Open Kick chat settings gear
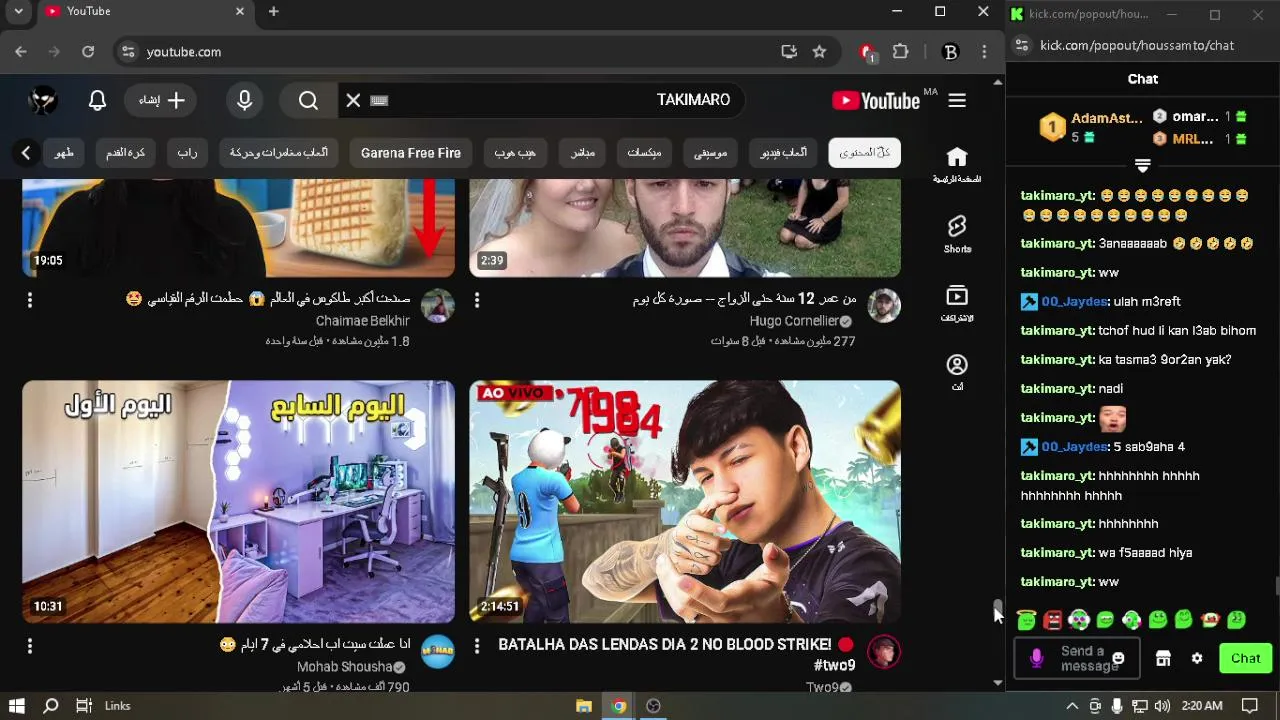 tap(1197, 658)
